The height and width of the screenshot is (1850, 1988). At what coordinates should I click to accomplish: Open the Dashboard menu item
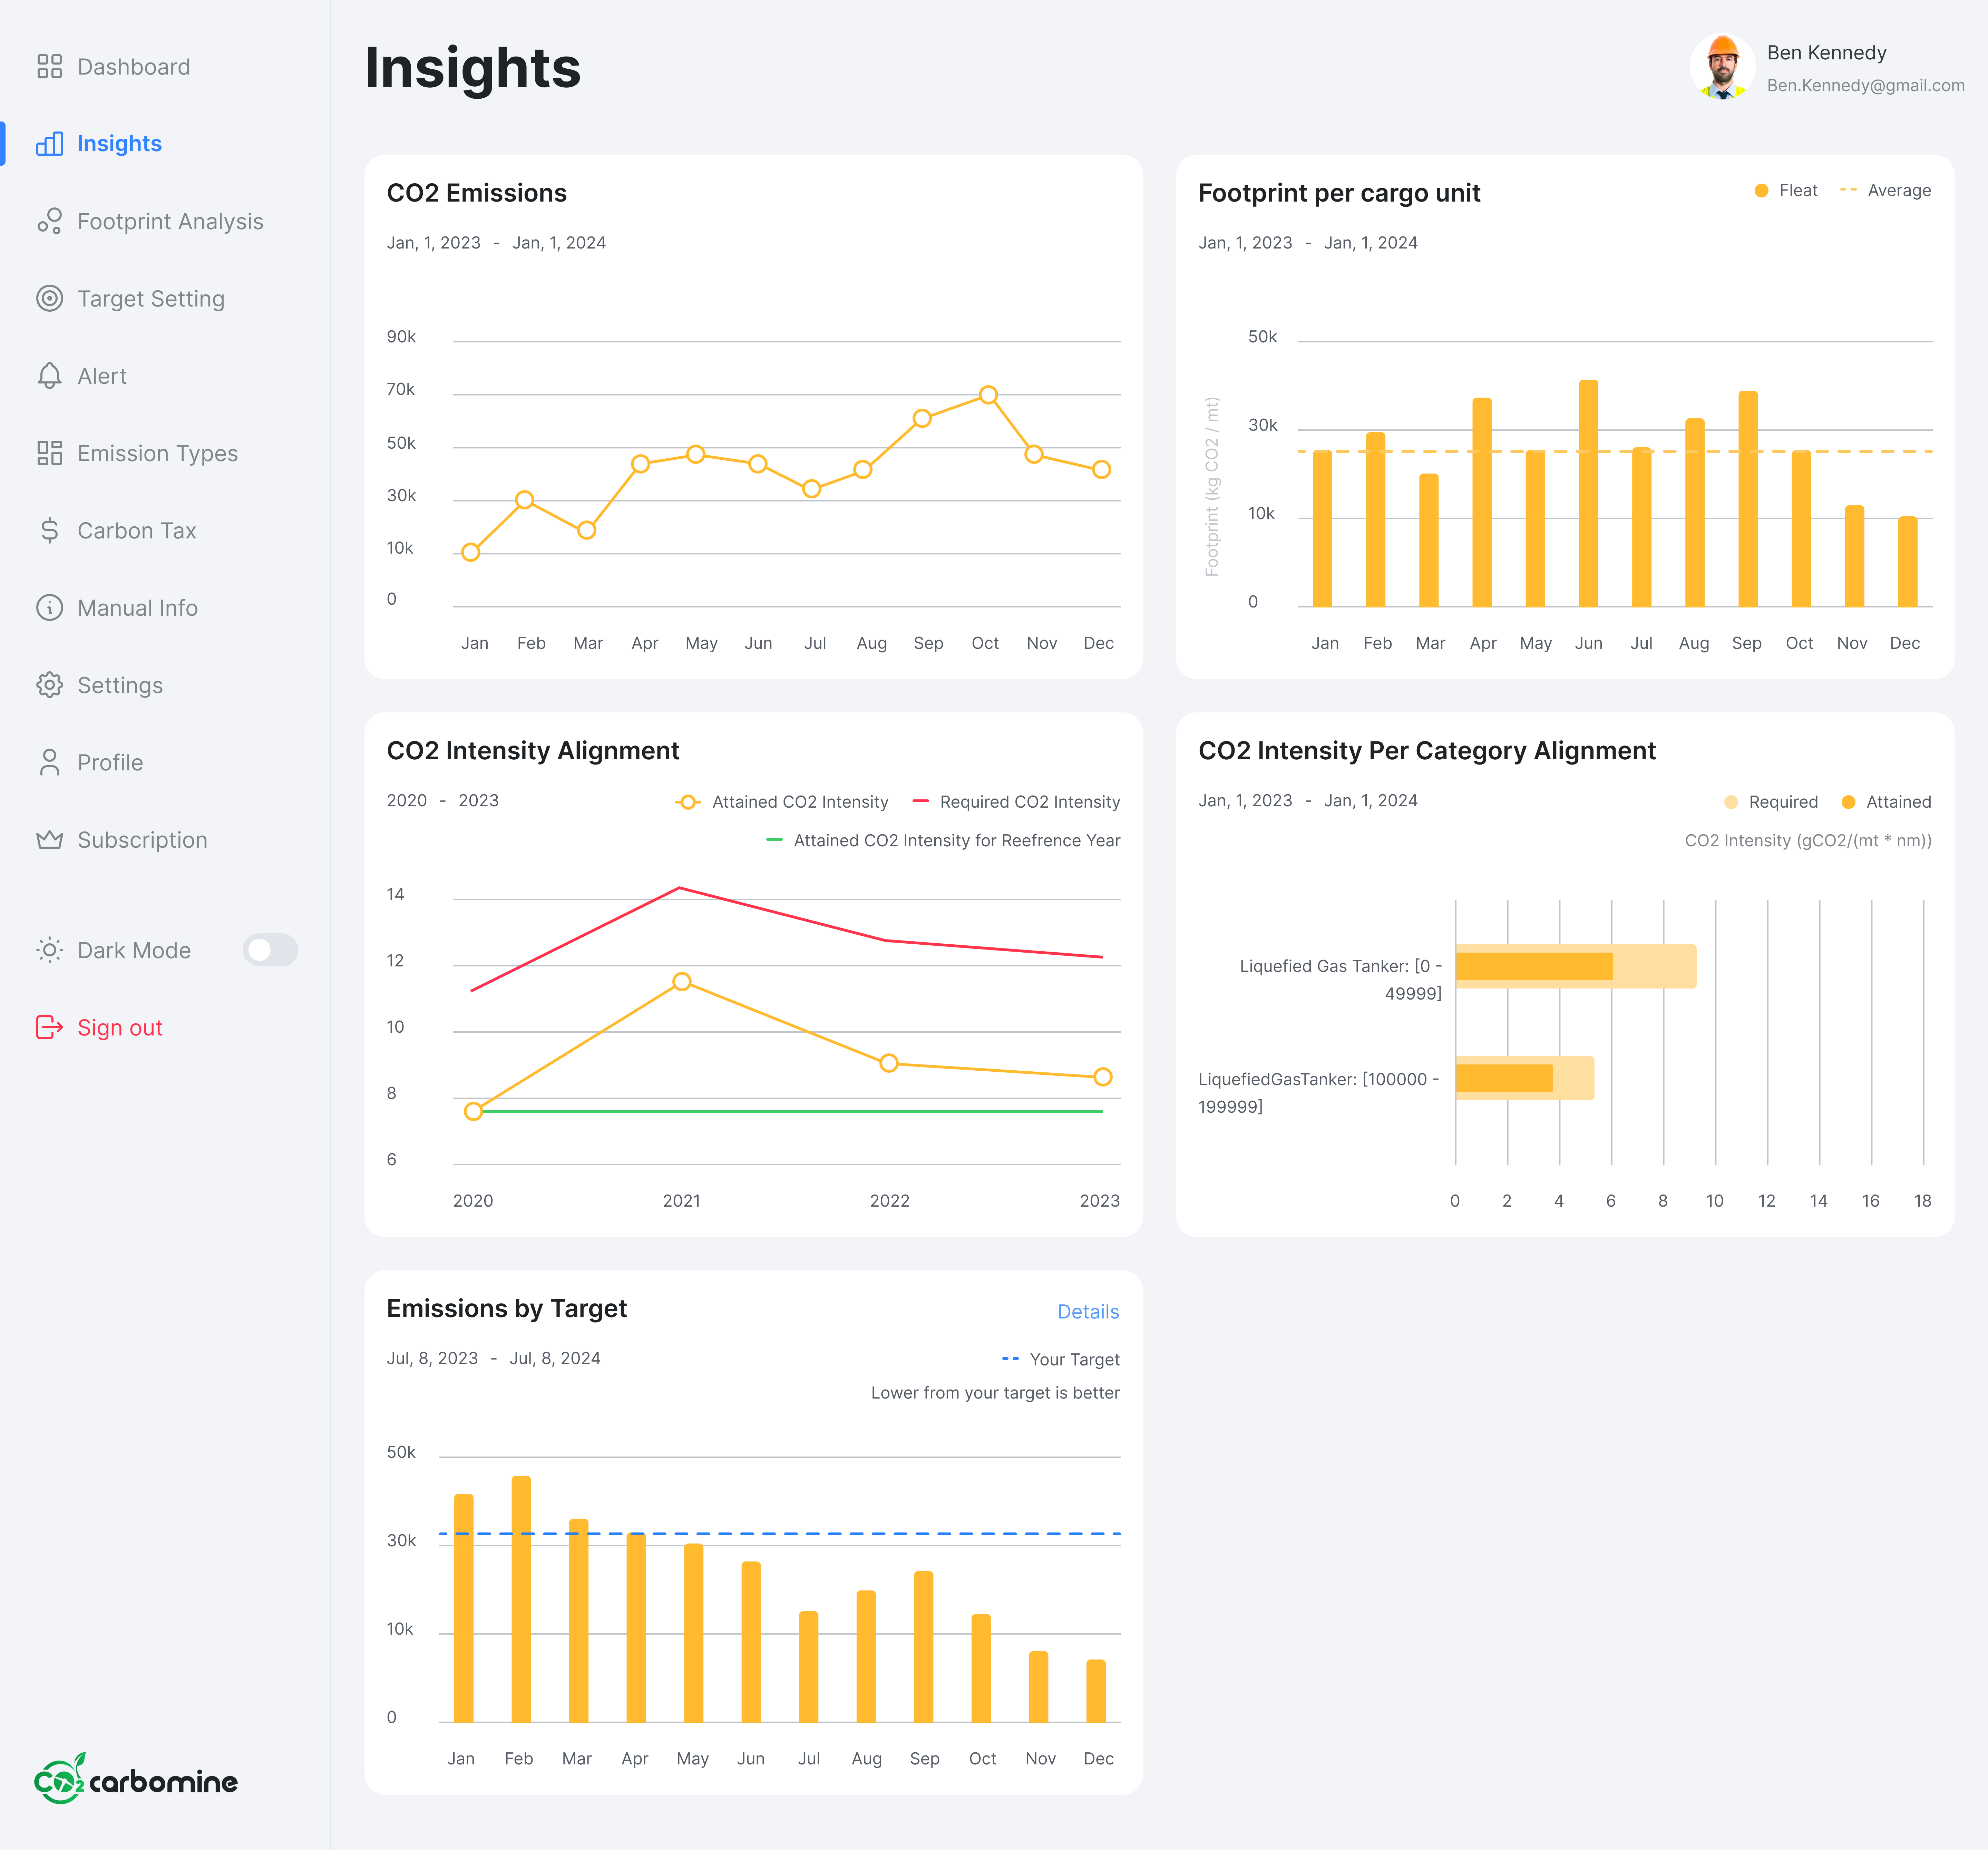134,67
